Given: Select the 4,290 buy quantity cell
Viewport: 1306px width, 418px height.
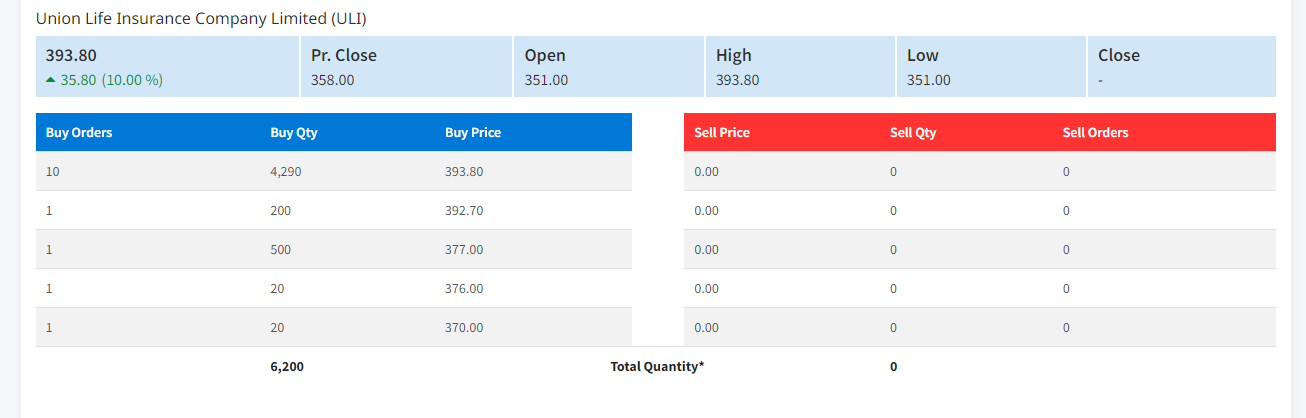Looking at the screenshot, I should coord(285,171).
